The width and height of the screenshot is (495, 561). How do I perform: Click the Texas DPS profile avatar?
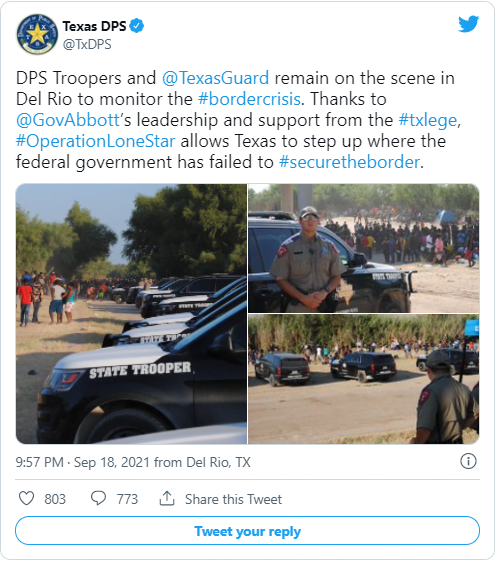coord(37,35)
